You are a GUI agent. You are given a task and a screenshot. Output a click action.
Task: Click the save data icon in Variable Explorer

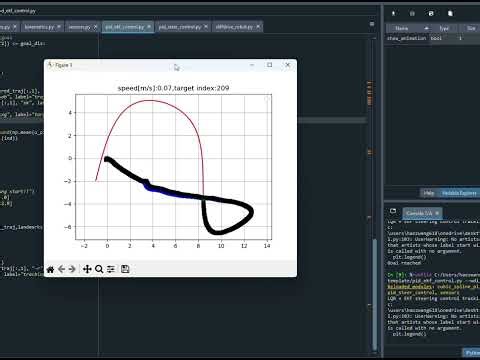click(431, 13)
